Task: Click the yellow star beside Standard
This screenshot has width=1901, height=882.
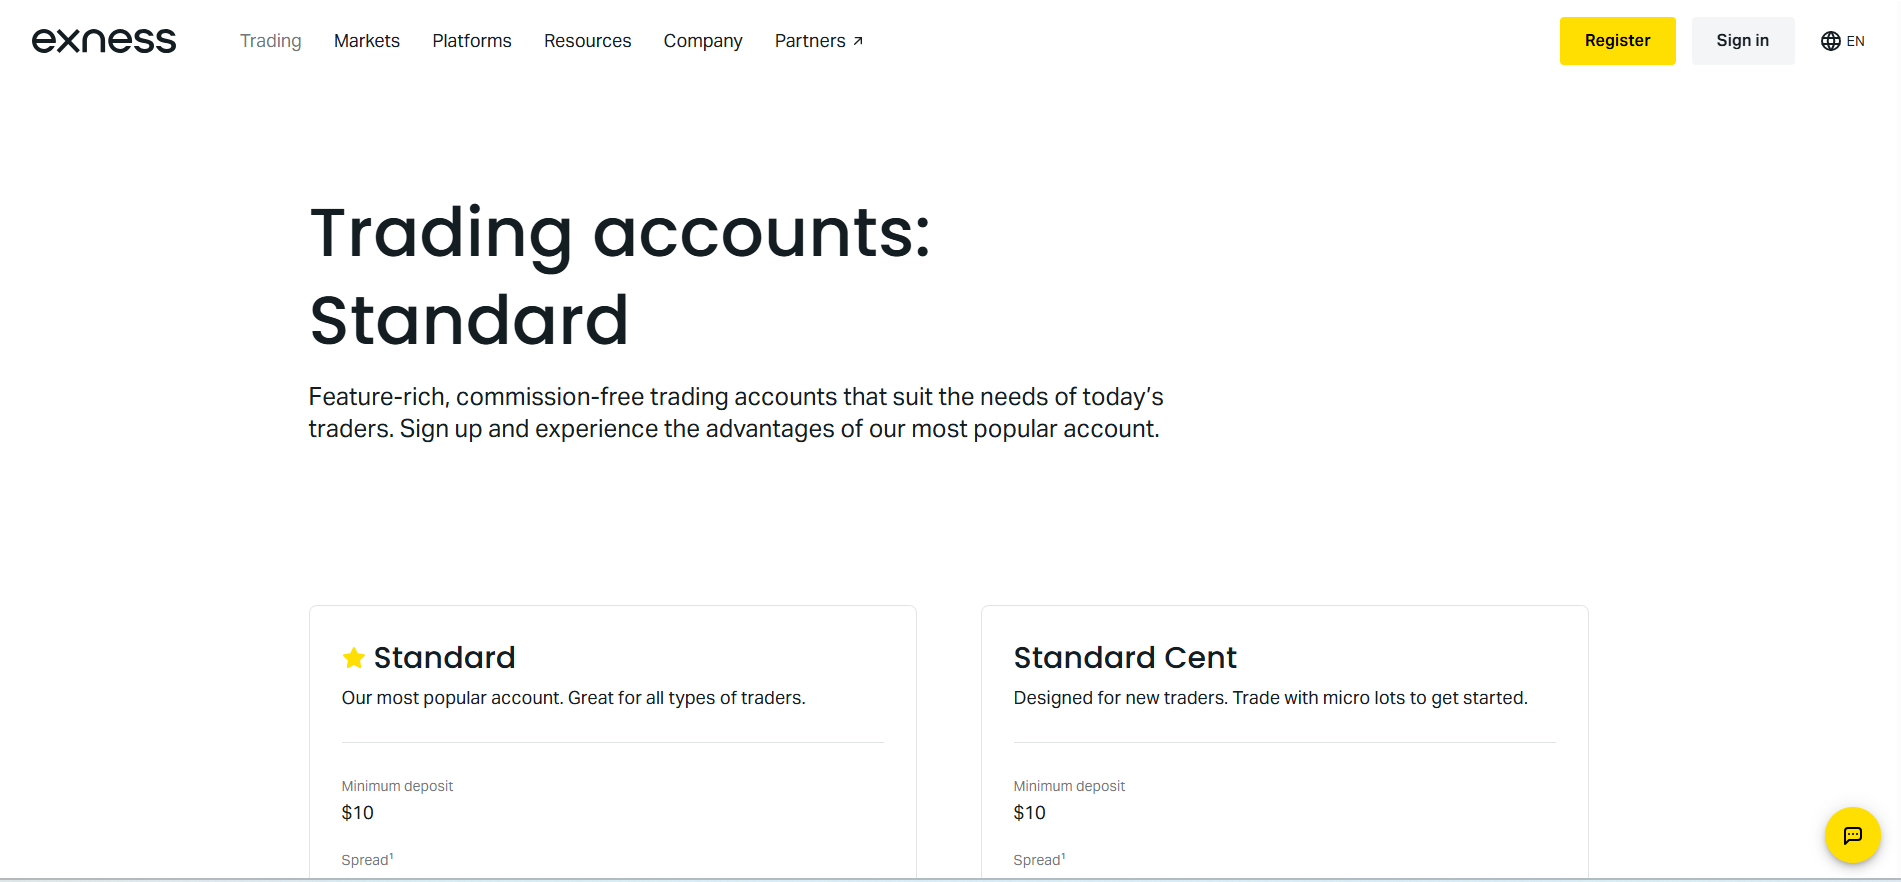Action: (353, 657)
